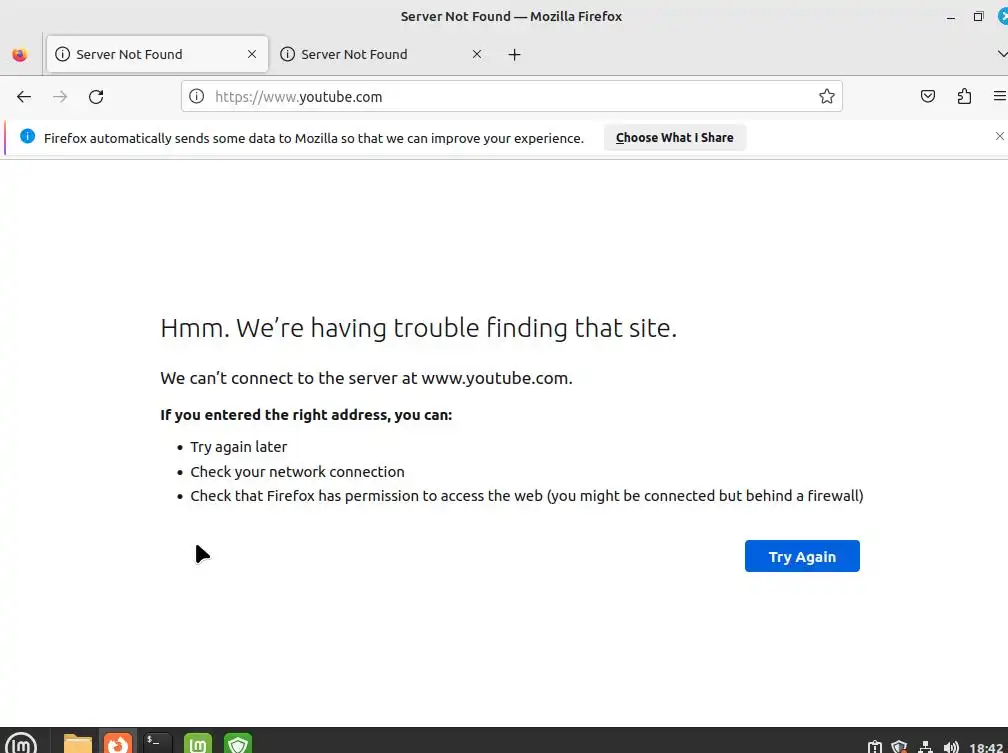
Task: Click the 'If you entered the right address' text
Action: point(306,415)
